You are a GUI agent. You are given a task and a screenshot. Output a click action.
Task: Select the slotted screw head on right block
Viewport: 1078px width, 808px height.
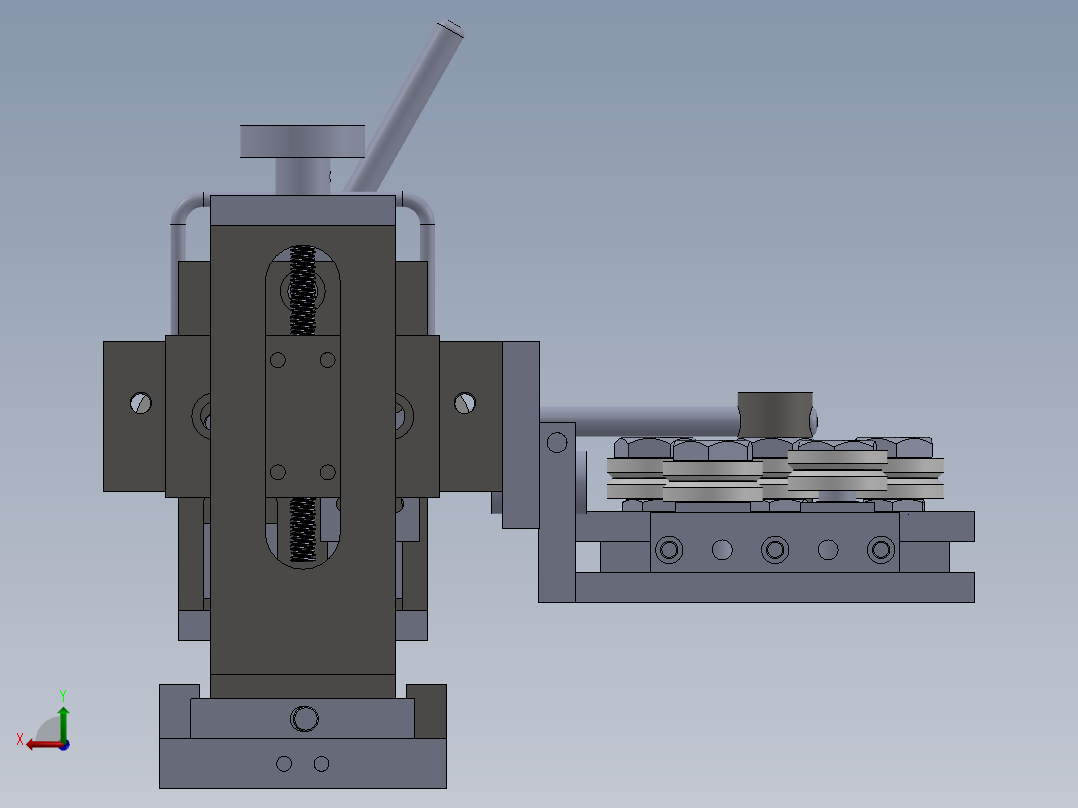coord(465,403)
